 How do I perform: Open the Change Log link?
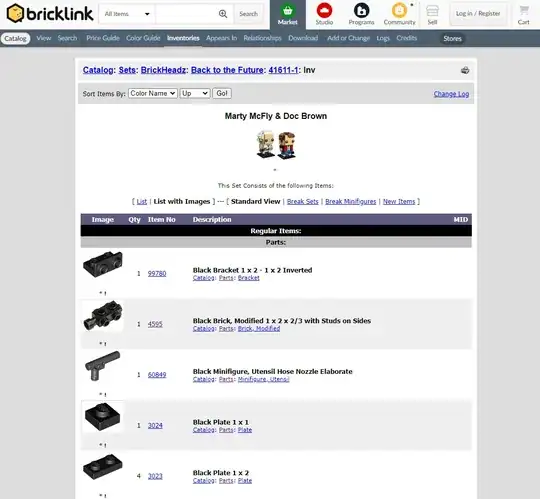point(451,94)
